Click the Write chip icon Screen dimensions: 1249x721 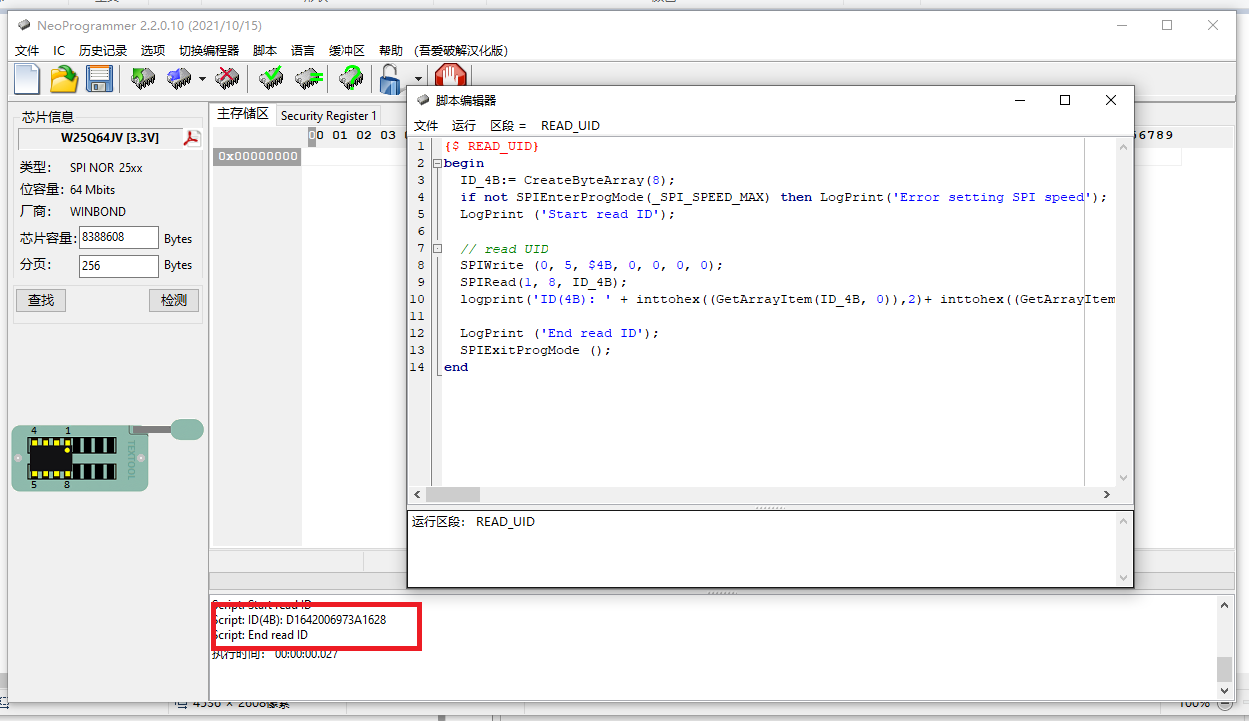tap(180, 78)
